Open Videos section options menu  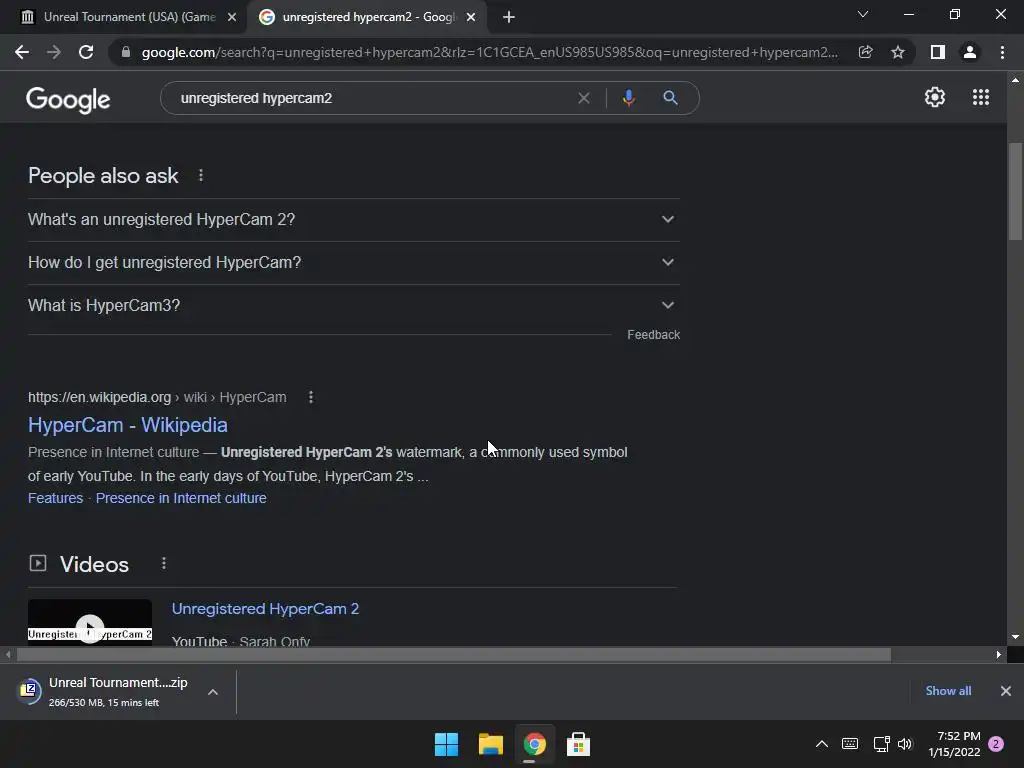click(164, 564)
